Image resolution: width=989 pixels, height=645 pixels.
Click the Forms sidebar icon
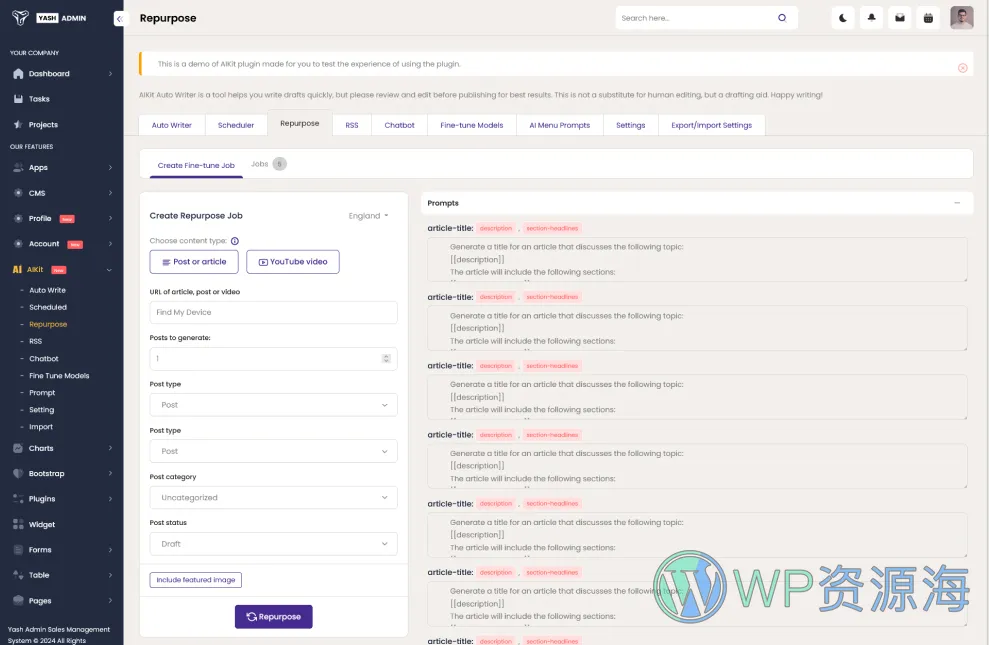[x=18, y=550]
